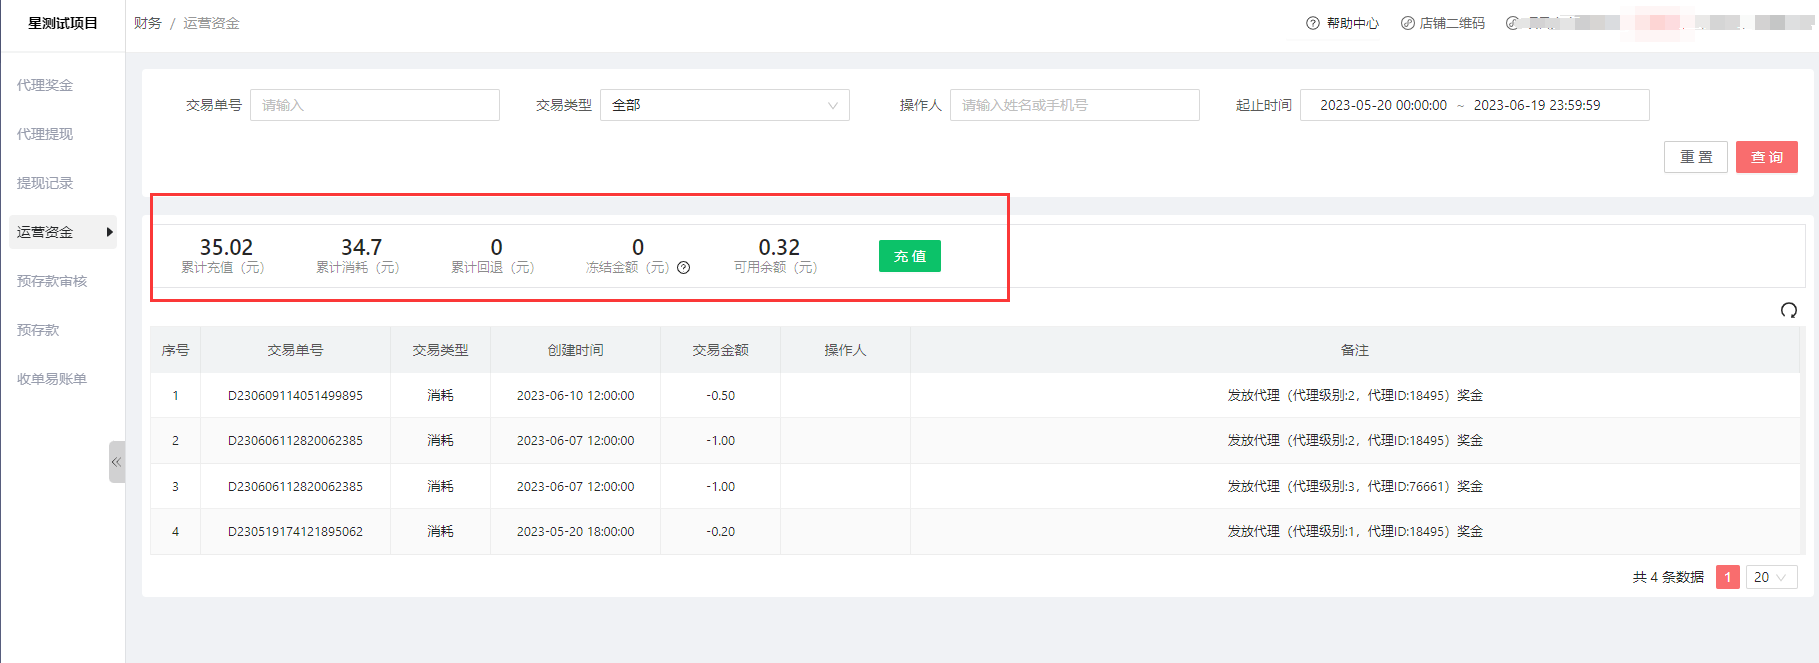Click the 帮助中心 question mark icon

(x=1312, y=23)
